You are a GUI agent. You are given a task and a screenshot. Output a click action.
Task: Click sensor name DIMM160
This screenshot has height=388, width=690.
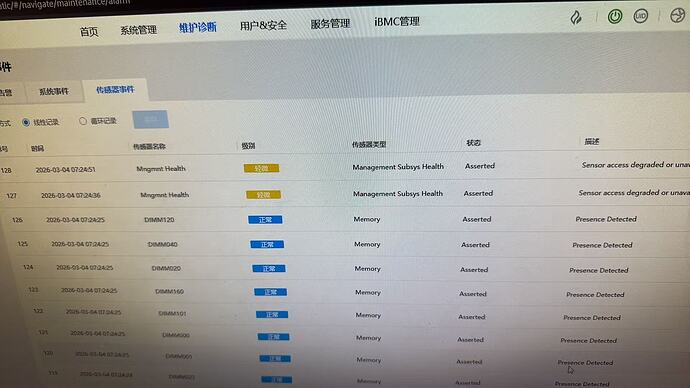(169, 291)
